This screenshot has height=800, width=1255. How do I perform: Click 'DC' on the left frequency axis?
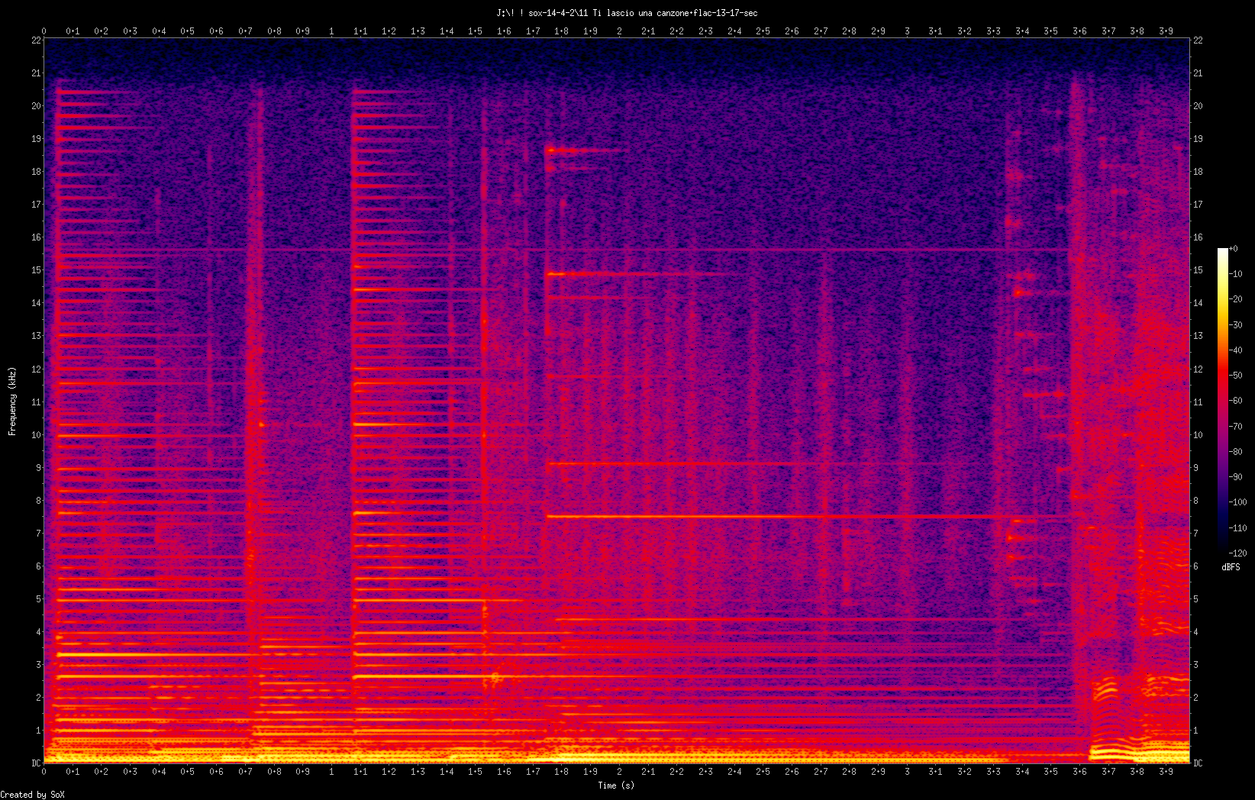pos(35,763)
